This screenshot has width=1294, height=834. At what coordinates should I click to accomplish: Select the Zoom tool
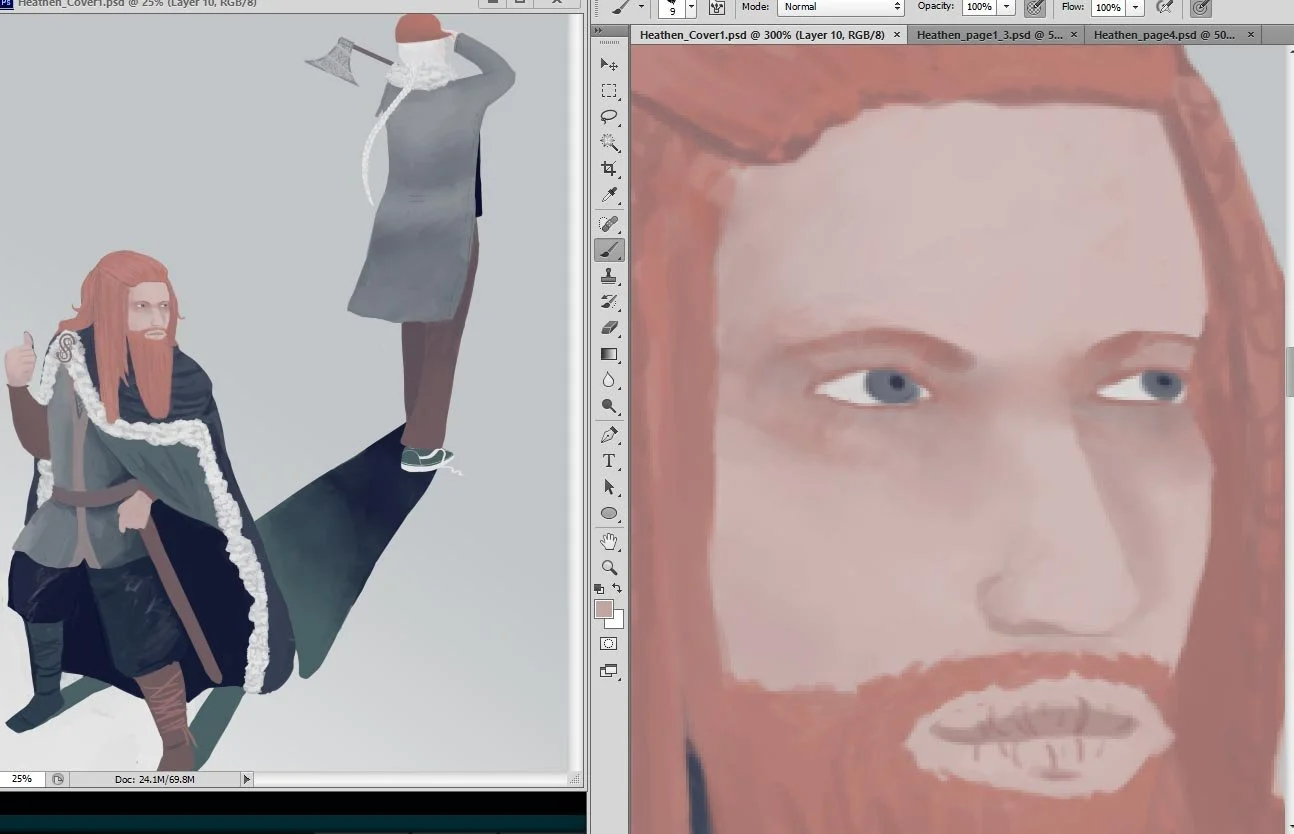609,568
